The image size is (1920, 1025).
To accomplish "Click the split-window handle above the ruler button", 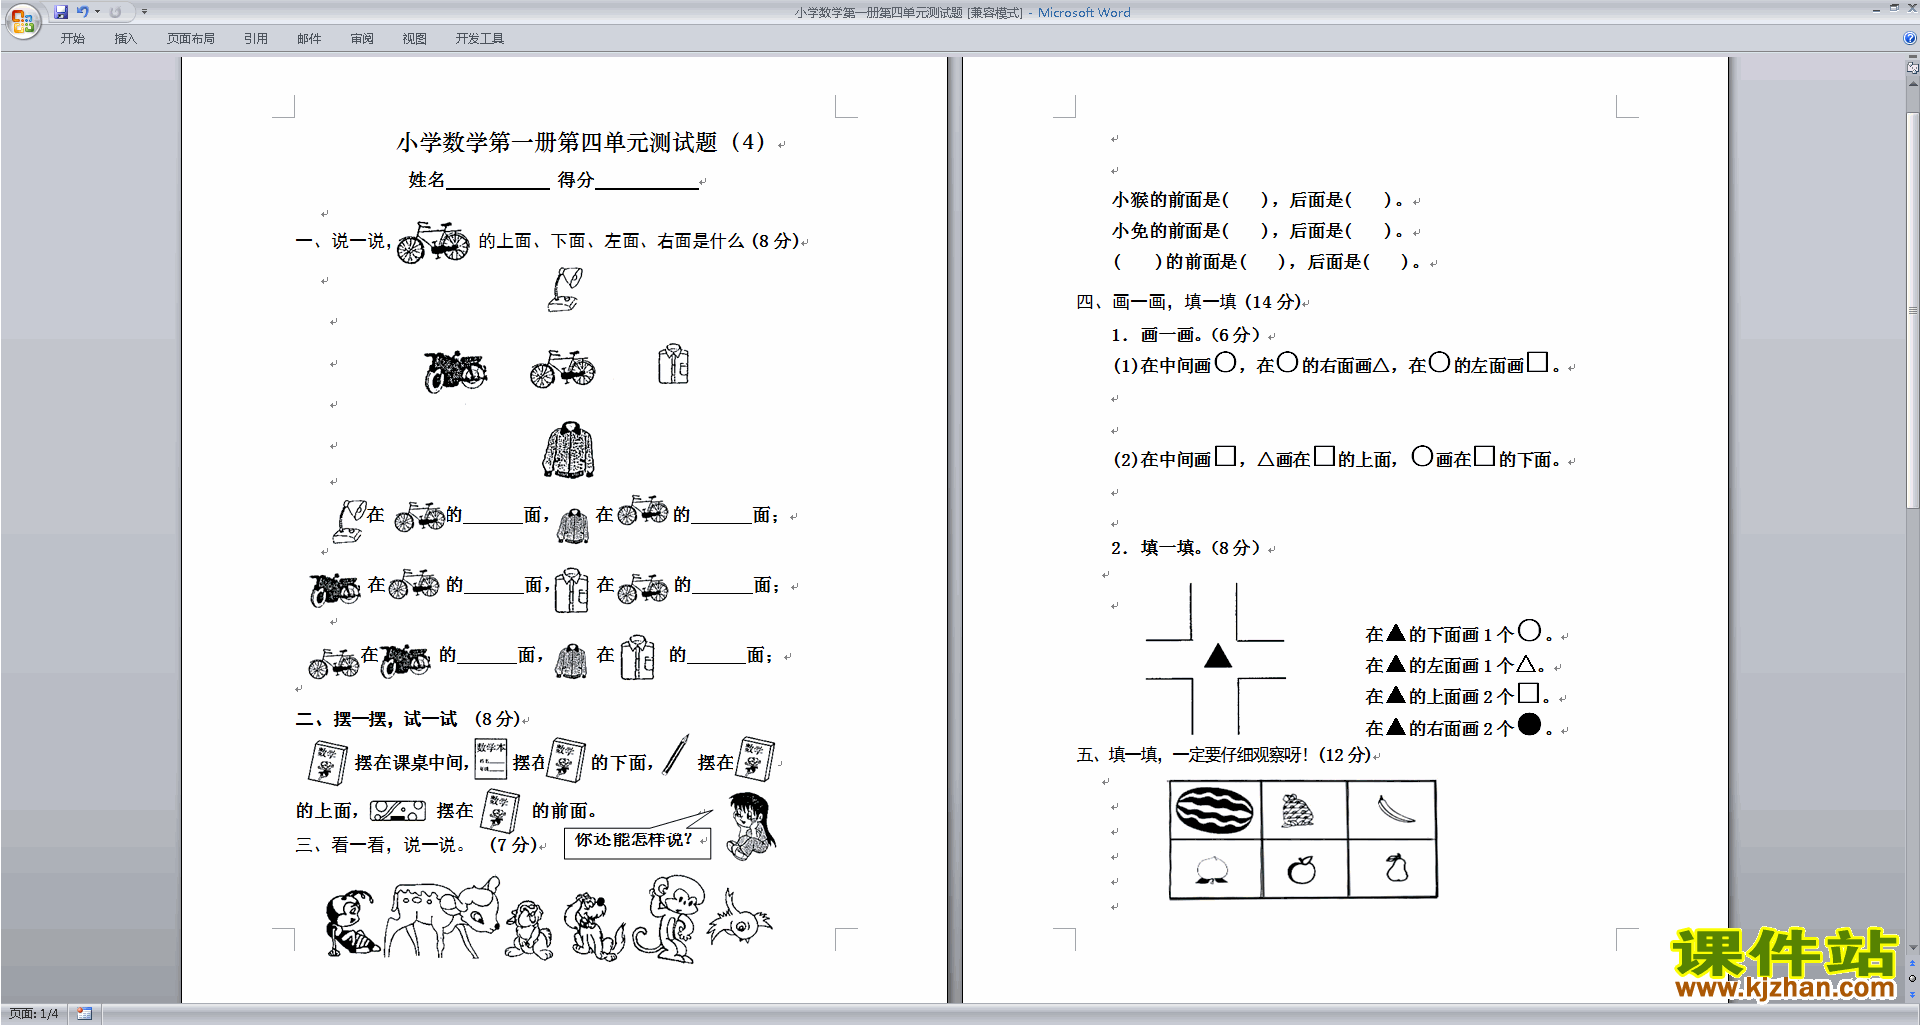I will 1913,57.
